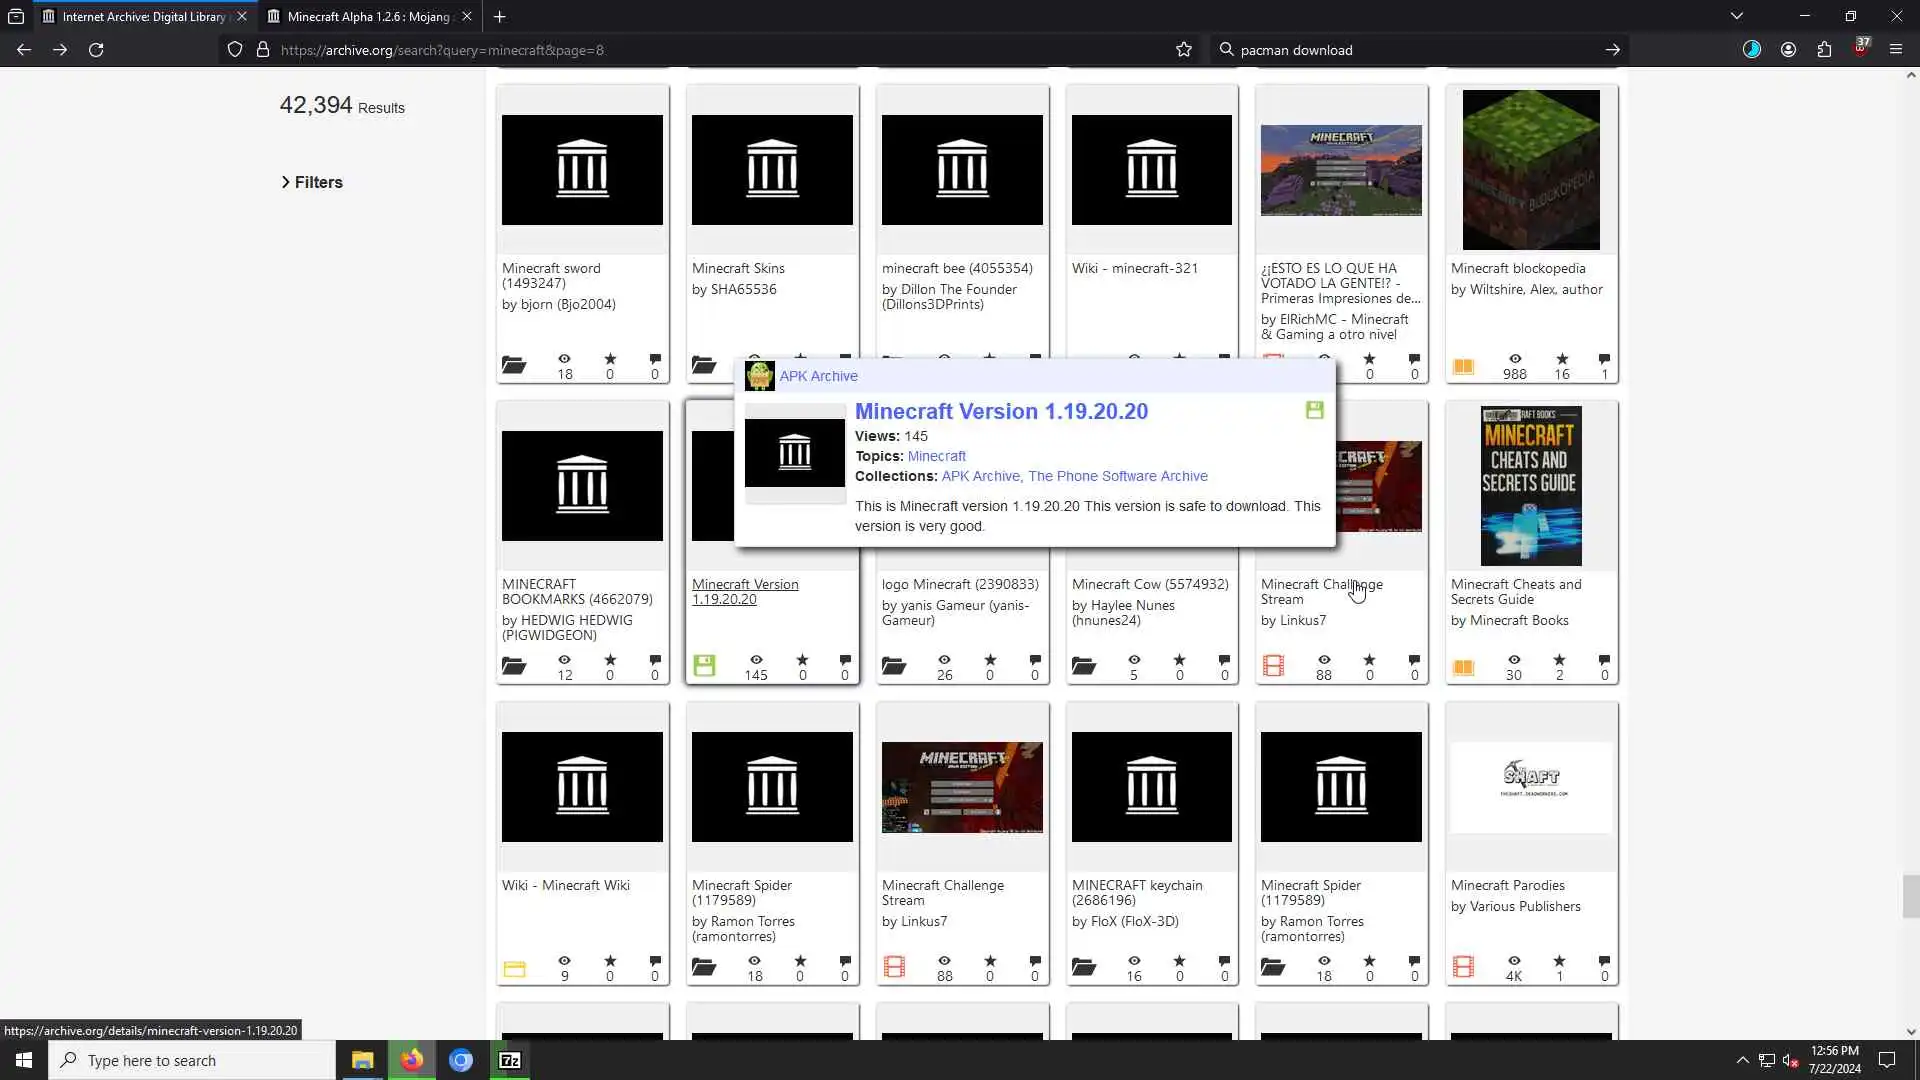Bookmark this page with the star icon

1184,50
